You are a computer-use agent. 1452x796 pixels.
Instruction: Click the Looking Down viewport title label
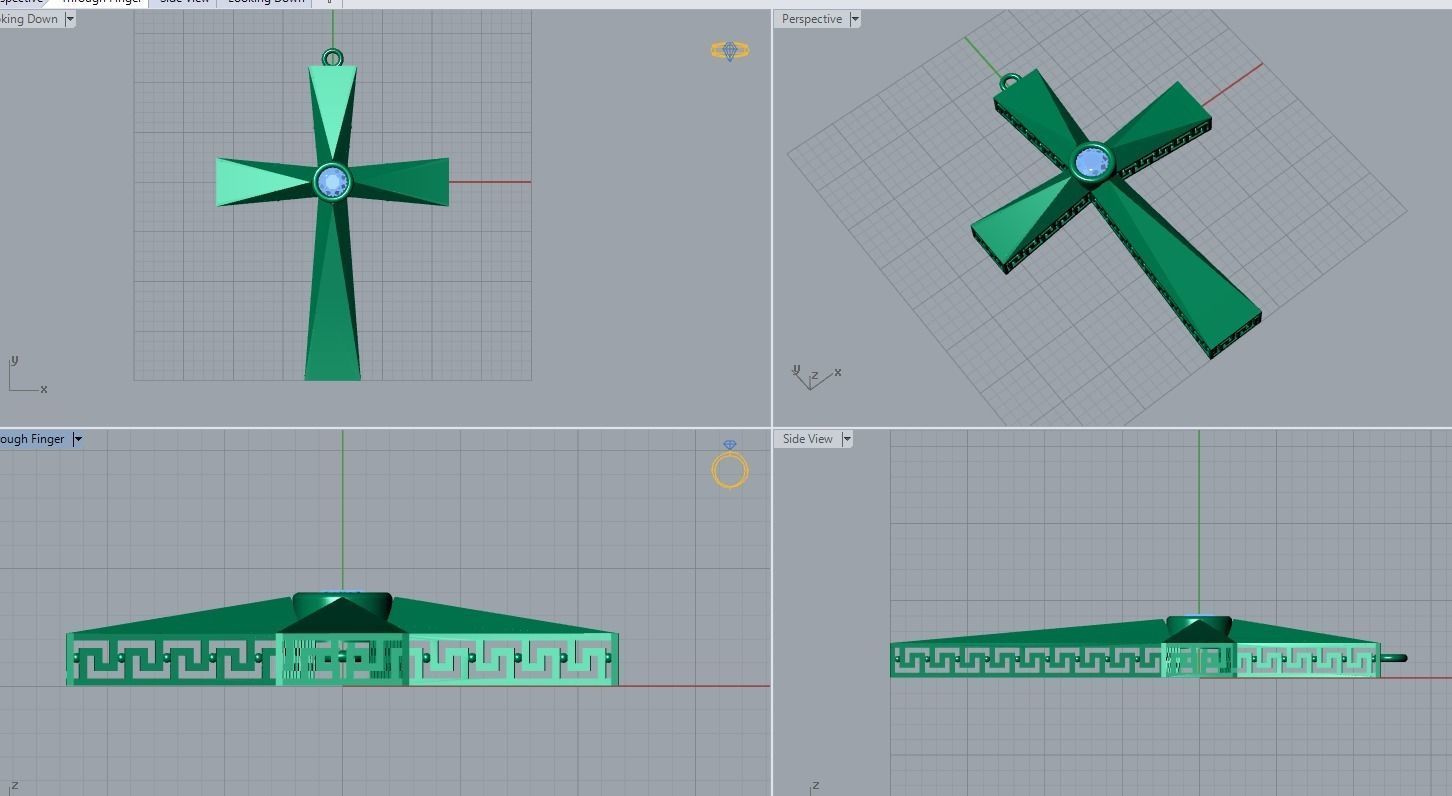tap(30, 19)
